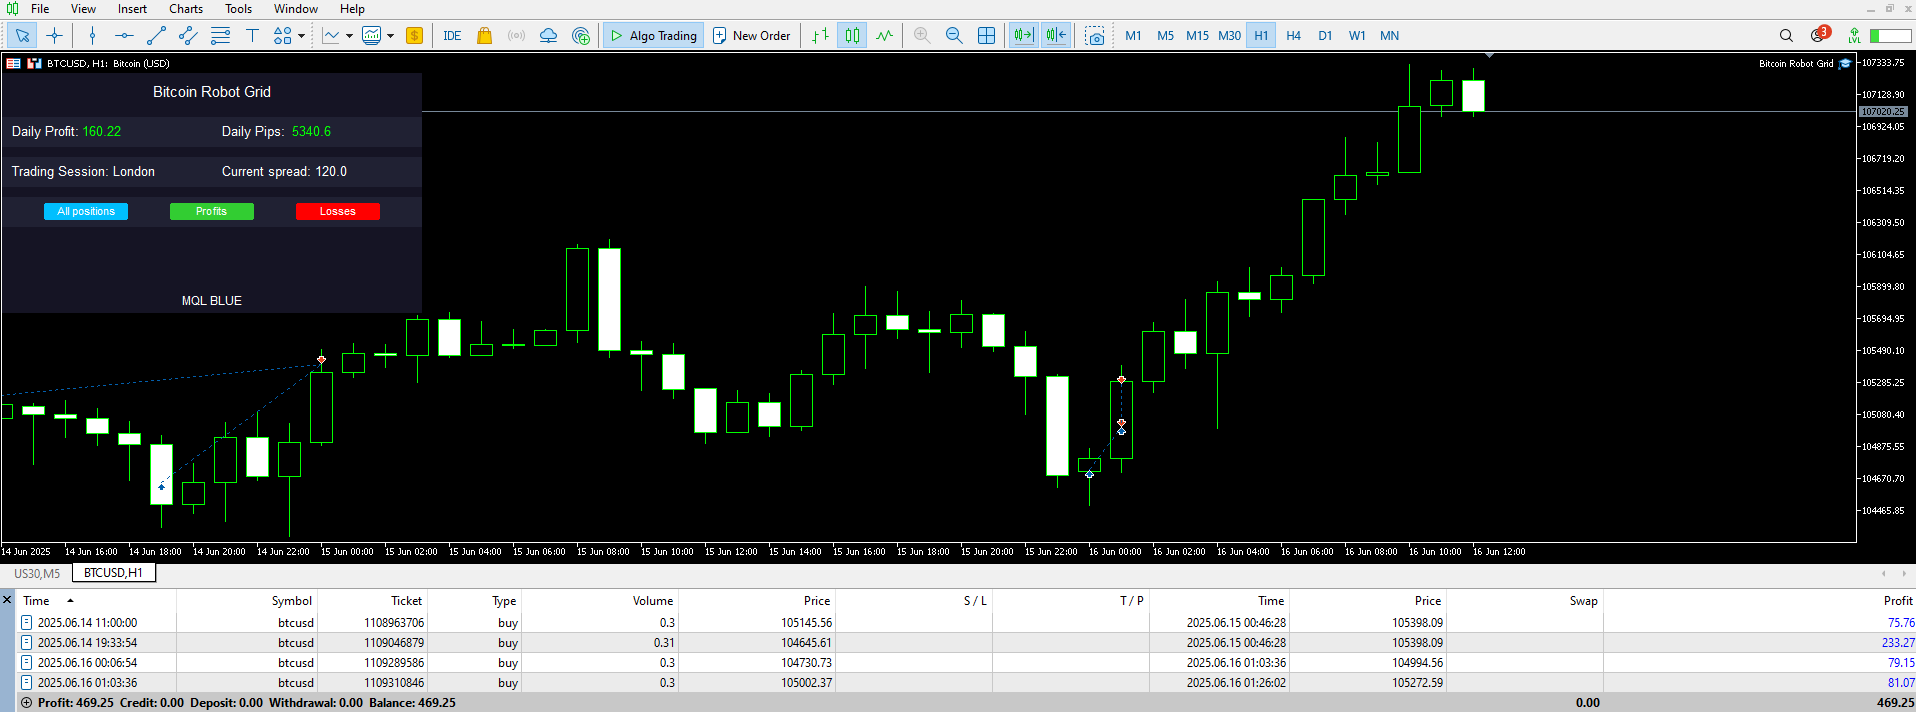Toggle chart shift from right edge
Image resolution: width=1916 pixels, height=712 pixels.
tap(1056, 36)
